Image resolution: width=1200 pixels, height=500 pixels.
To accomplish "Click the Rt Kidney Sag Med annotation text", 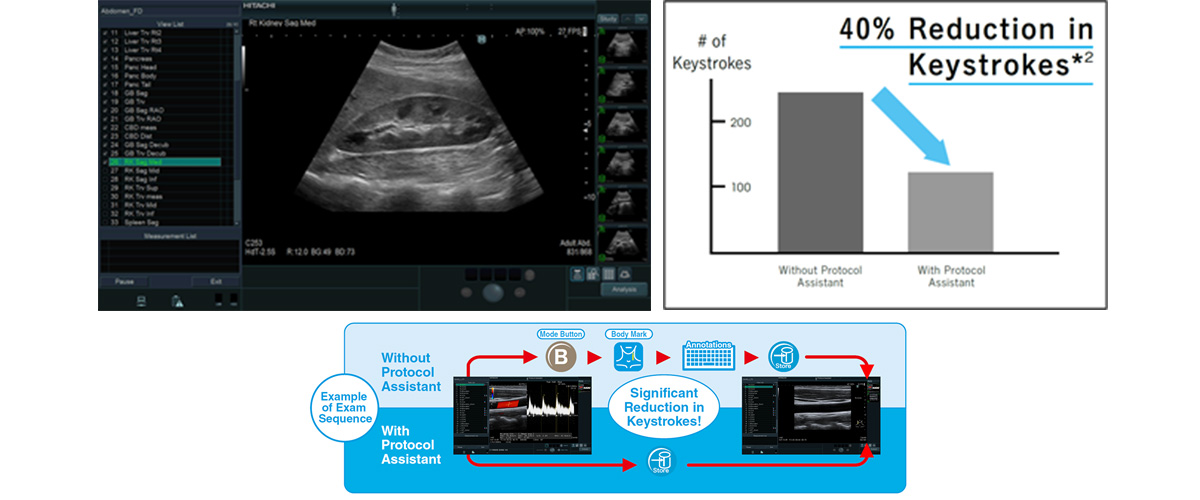I will [282, 21].
